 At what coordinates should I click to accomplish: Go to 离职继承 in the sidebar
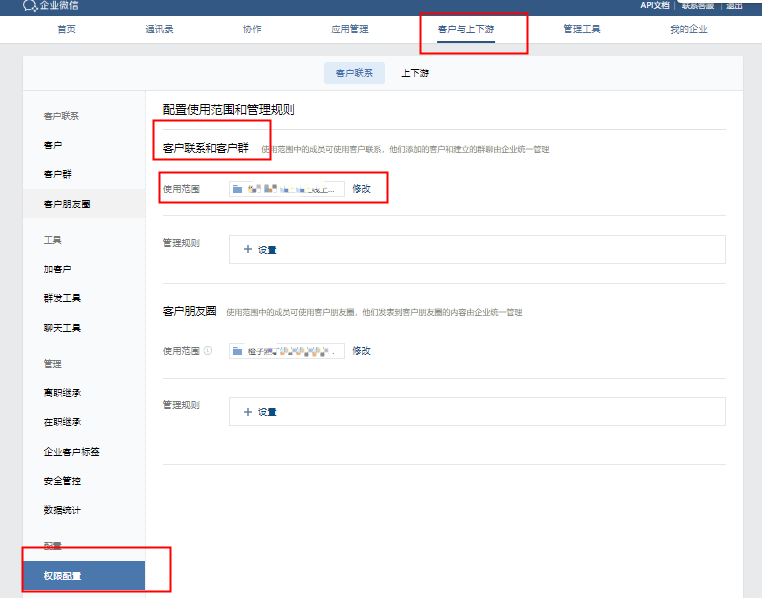coord(62,393)
